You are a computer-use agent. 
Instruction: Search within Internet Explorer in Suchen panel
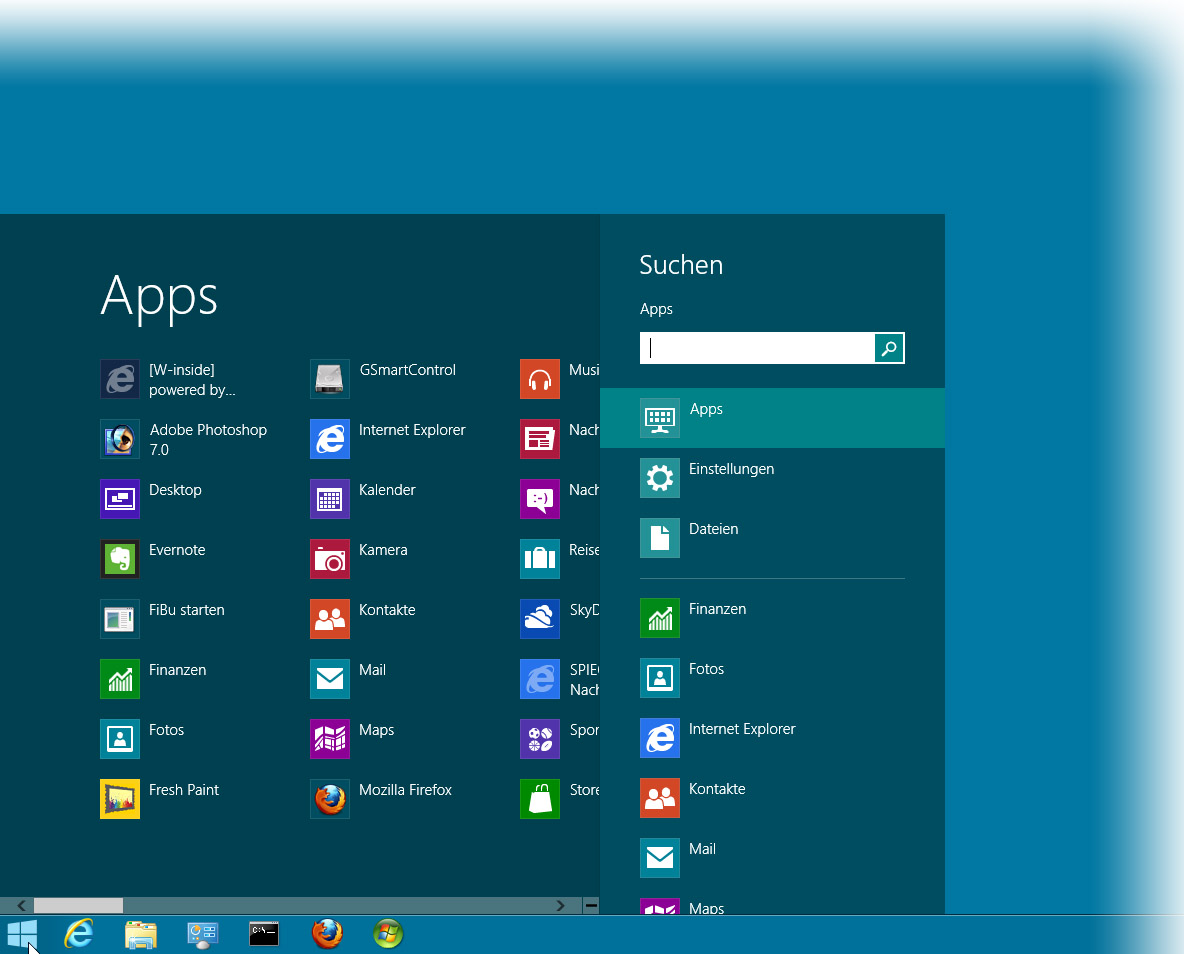tap(772, 738)
